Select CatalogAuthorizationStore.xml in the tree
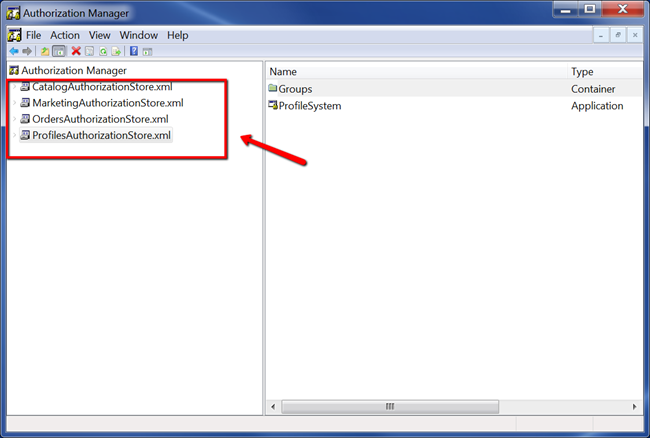The image size is (650, 438). tap(102, 87)
